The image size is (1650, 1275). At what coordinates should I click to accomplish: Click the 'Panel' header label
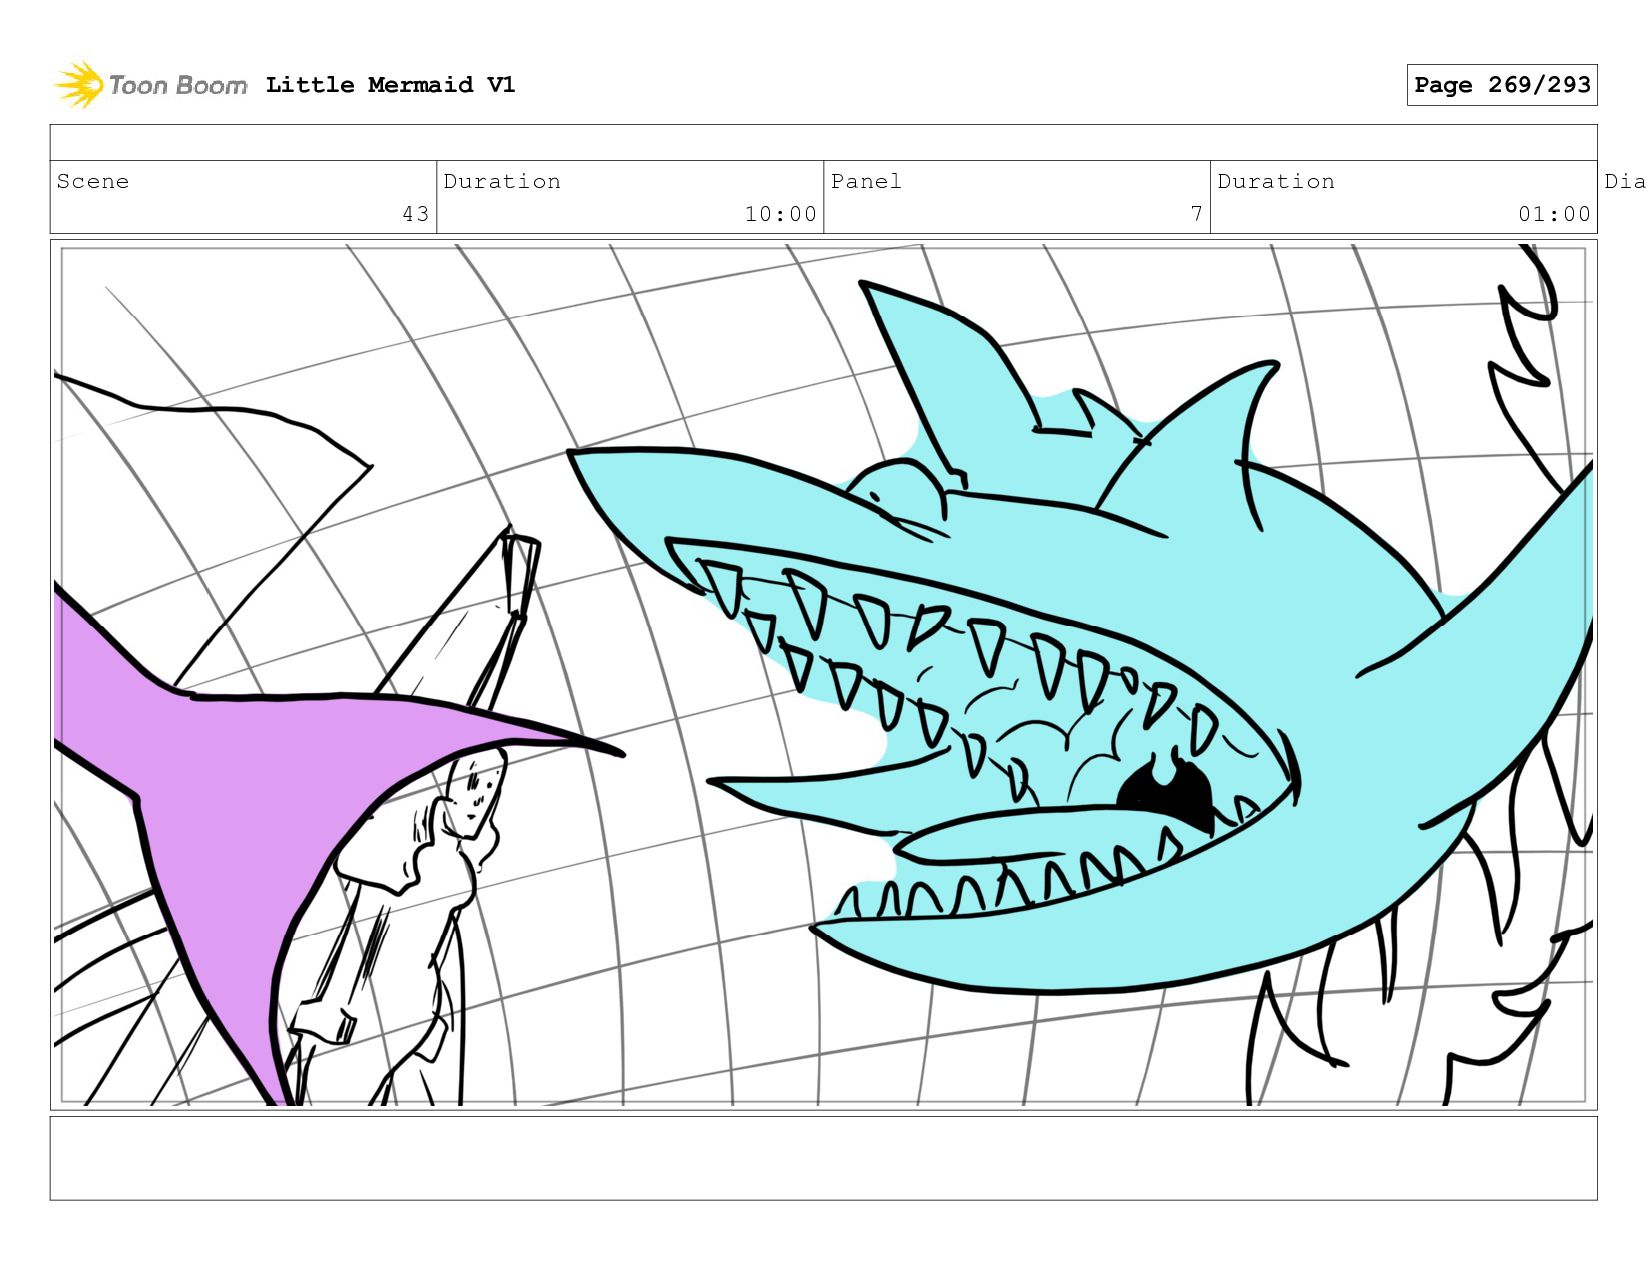click(866, 181)
